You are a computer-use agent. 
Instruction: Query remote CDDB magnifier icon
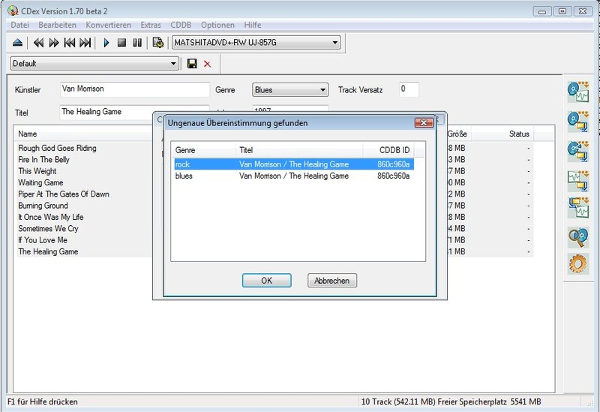click(578, 237)
